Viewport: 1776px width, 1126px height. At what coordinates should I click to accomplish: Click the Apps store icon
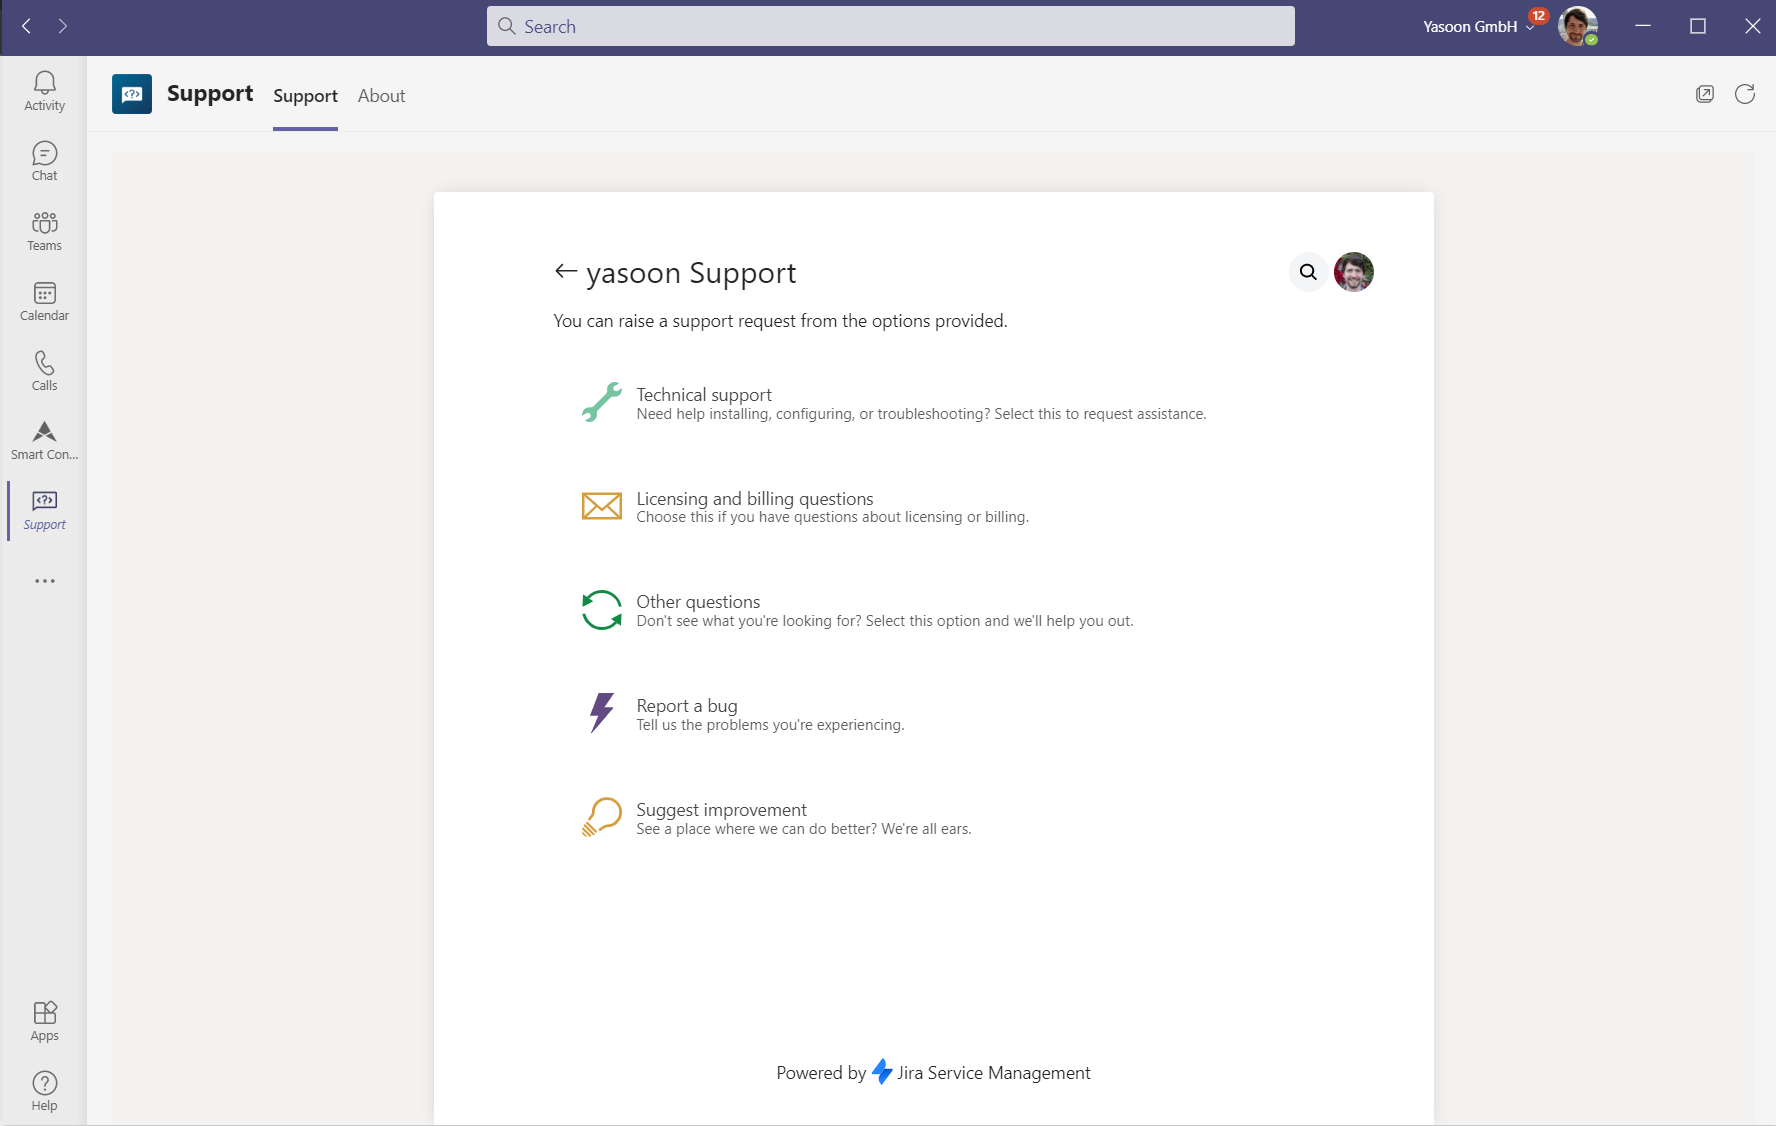point(44,1021)
